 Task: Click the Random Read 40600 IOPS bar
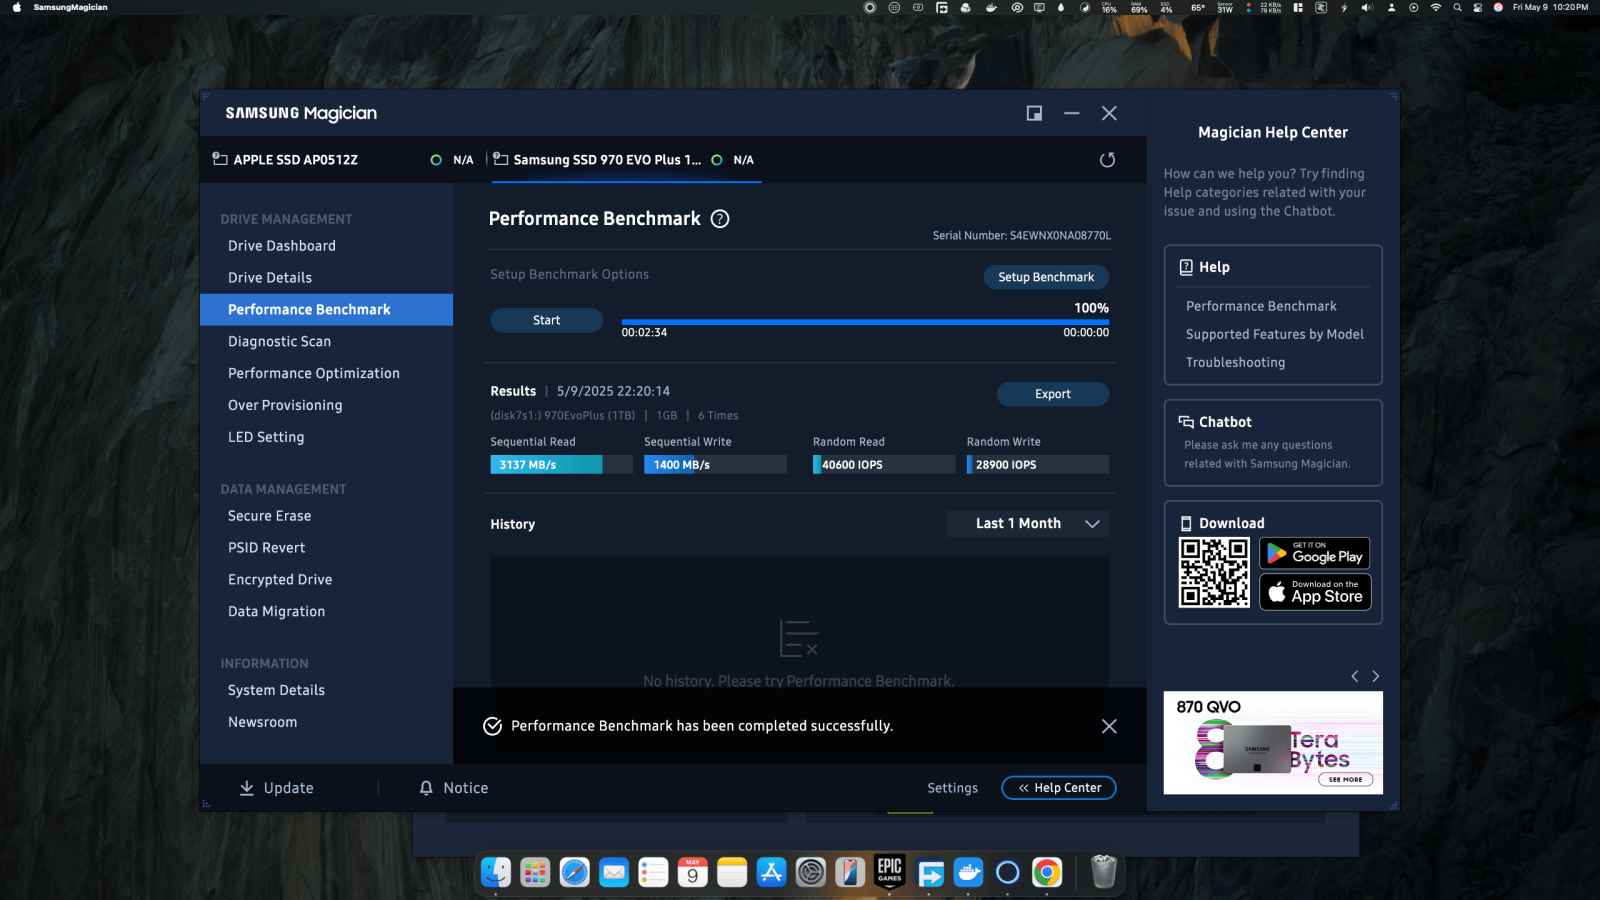(884, 465)
